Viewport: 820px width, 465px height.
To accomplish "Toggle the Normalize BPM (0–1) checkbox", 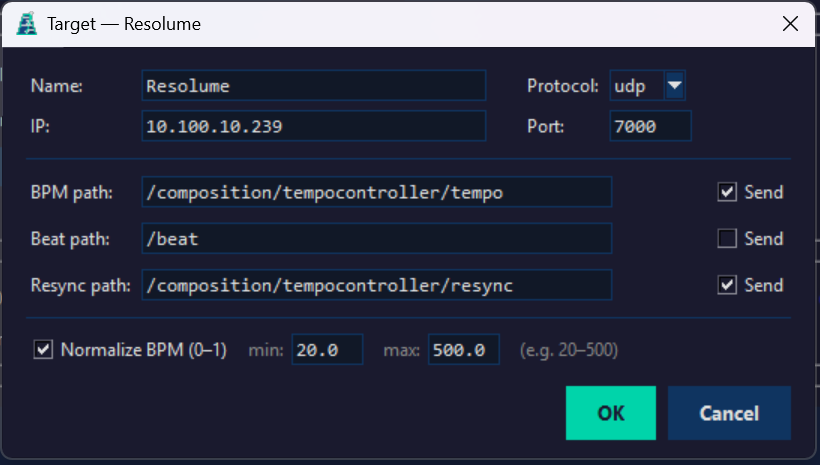I will coord(43,349).
